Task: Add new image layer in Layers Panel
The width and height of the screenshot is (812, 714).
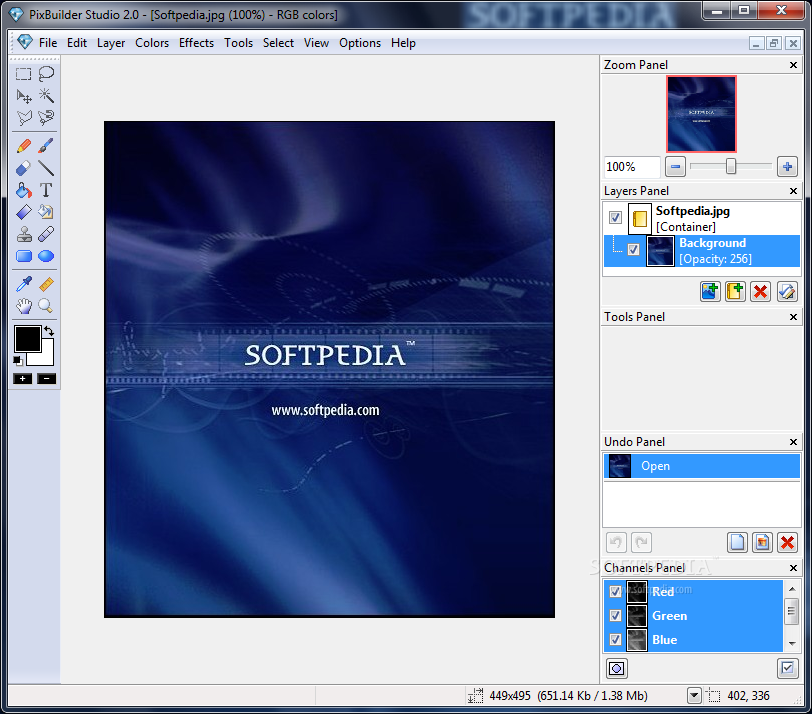Action: [x=710, y=292]
